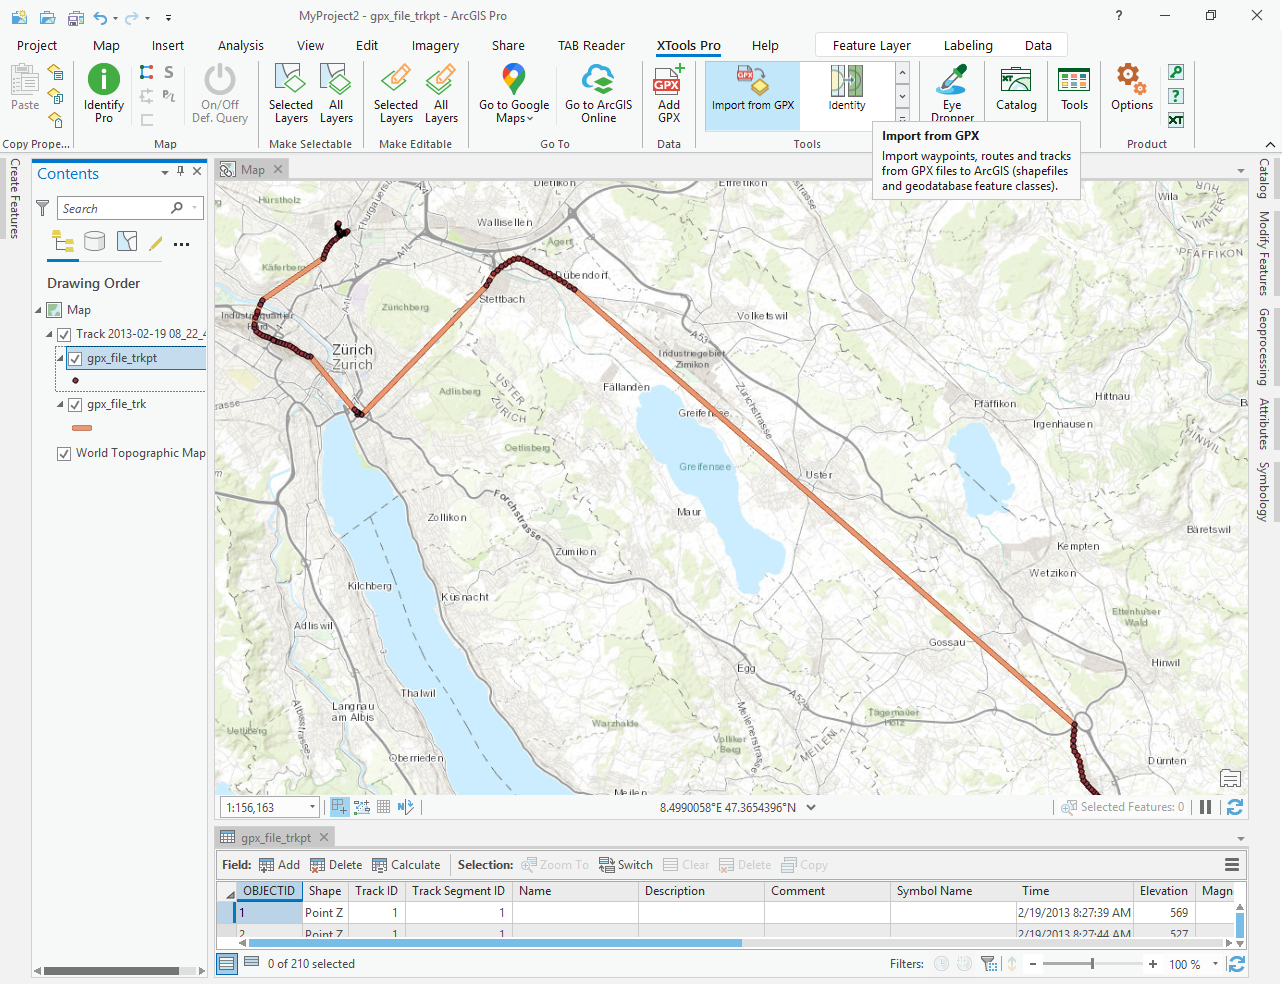Hide the World Topographic Map layer
The width and height of the screenshot is (1282, 984).
click(x=65, y=453)
